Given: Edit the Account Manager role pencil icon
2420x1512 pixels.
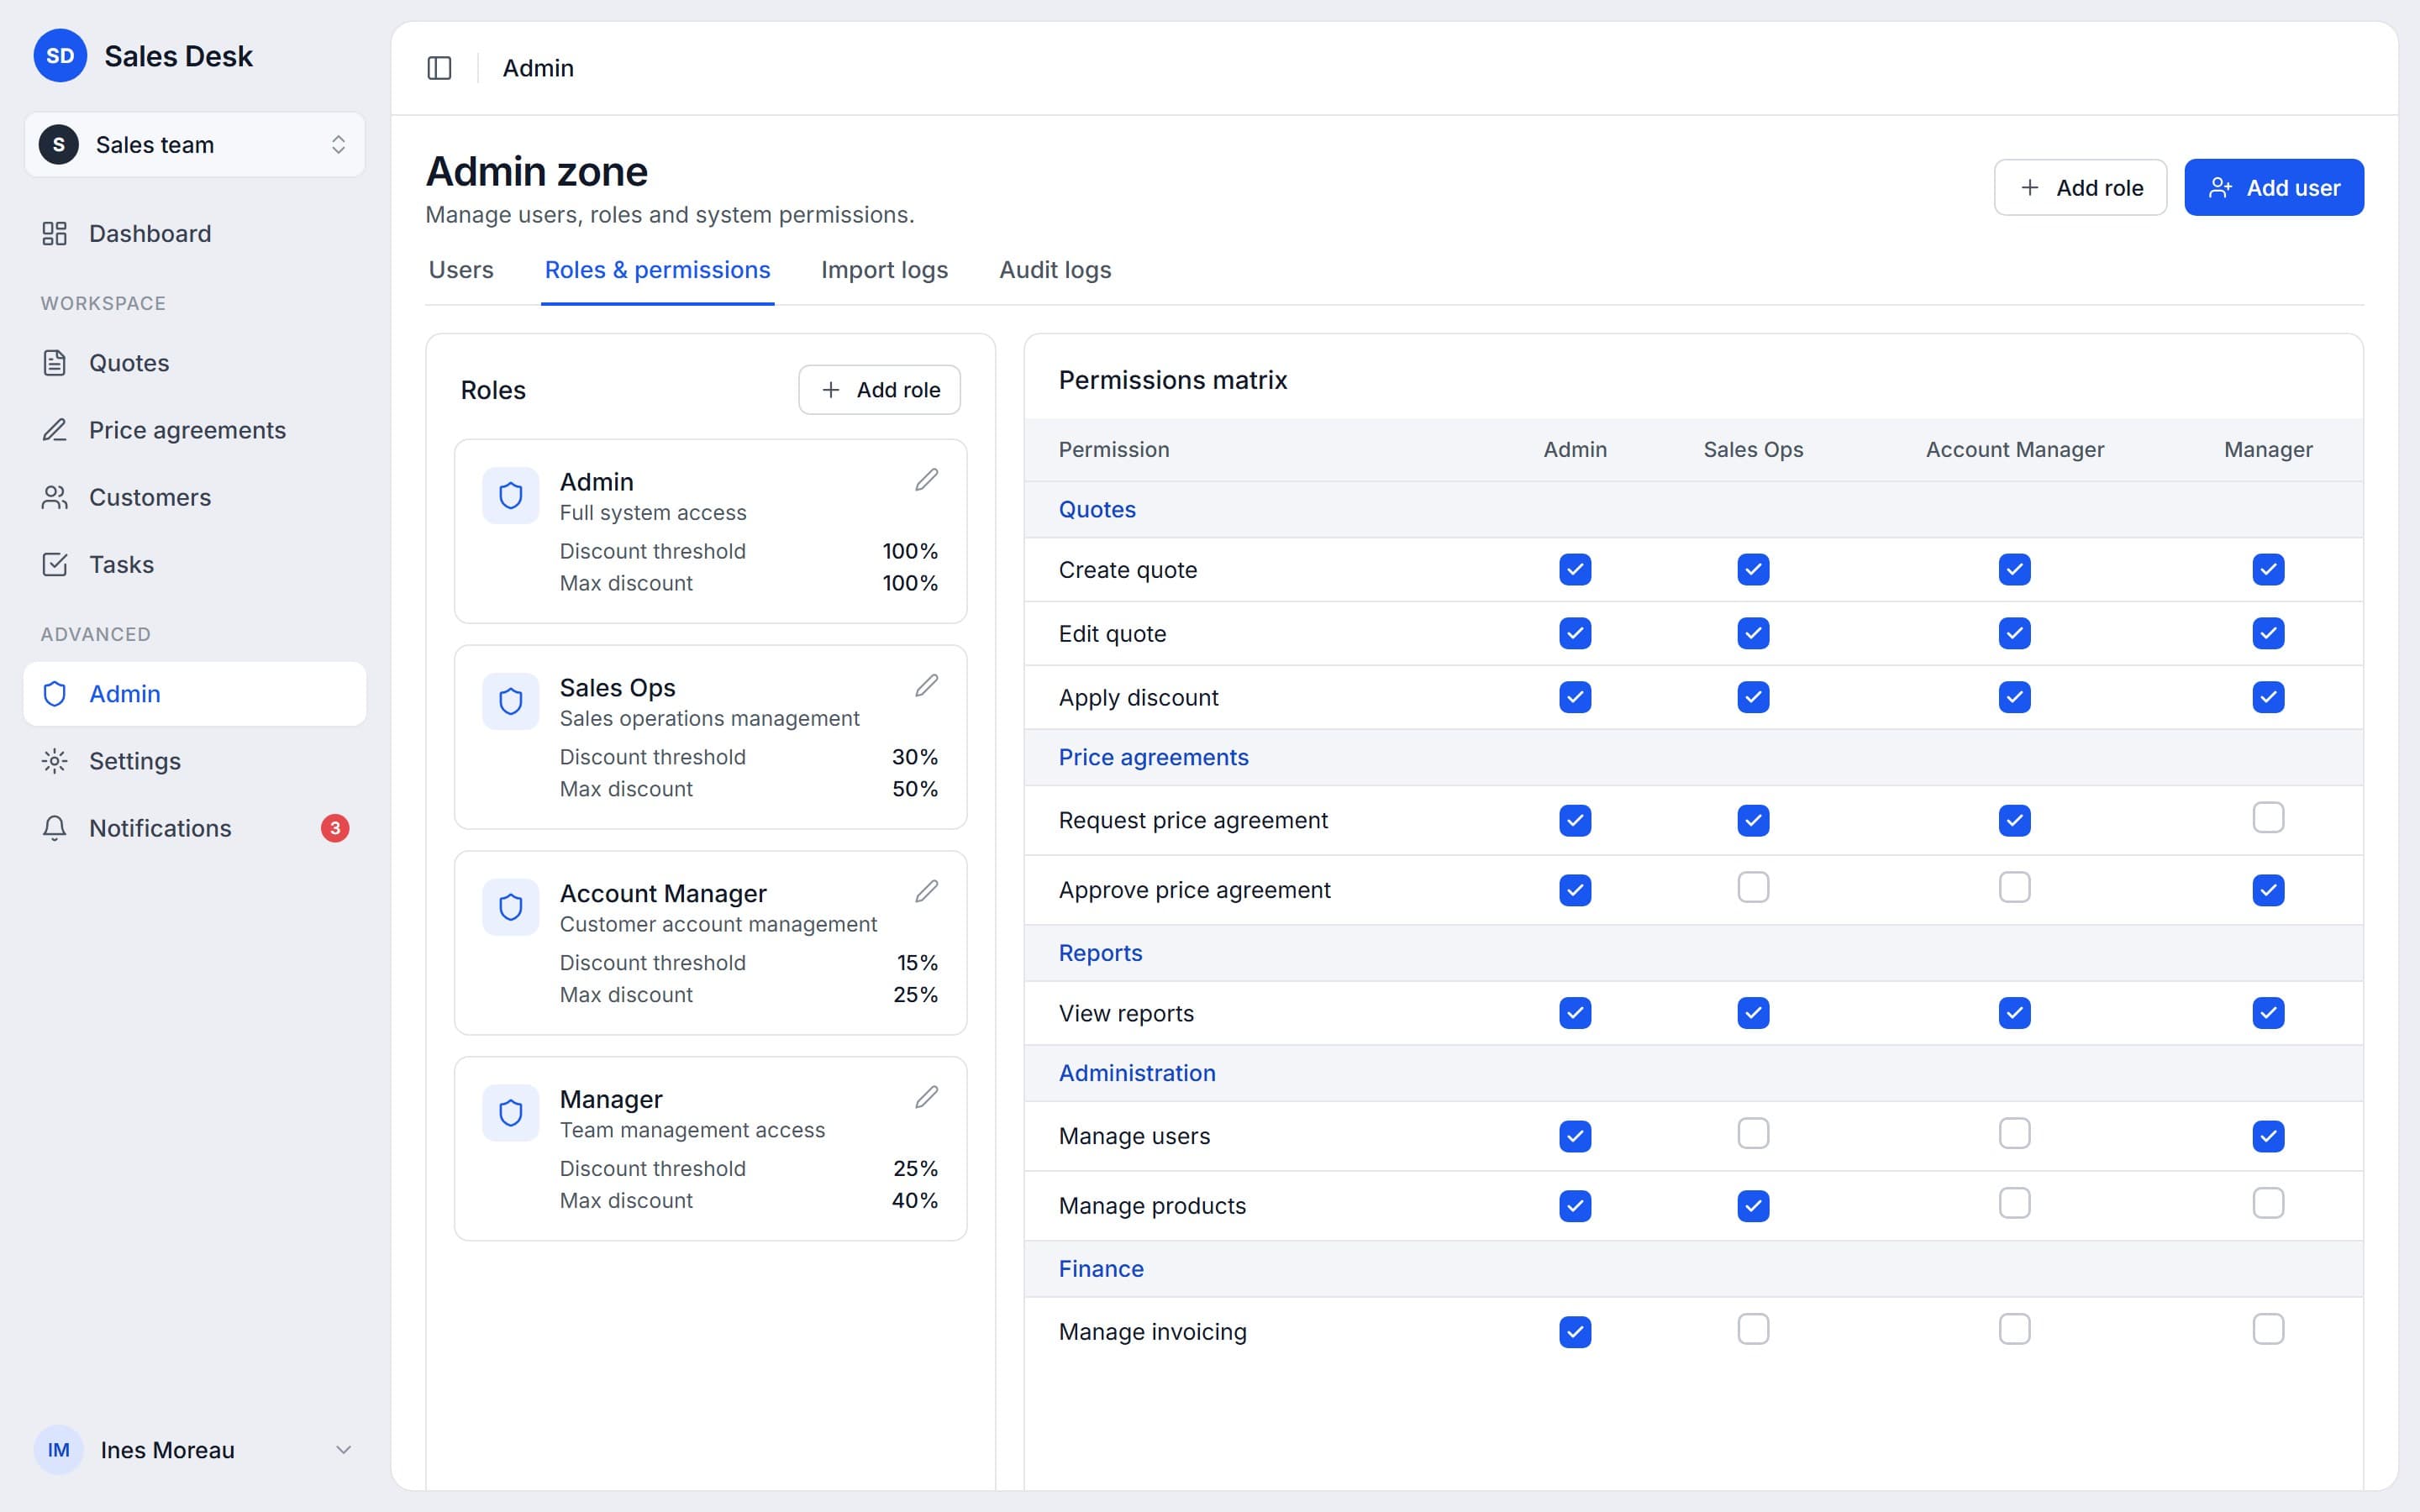Looking at the screenshot, I should tap(926, 891).
